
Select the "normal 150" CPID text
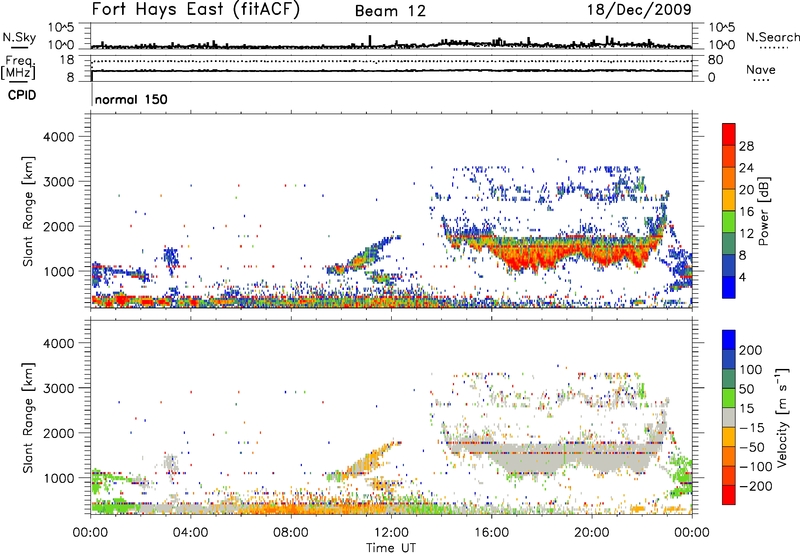(x=131, y=99)
